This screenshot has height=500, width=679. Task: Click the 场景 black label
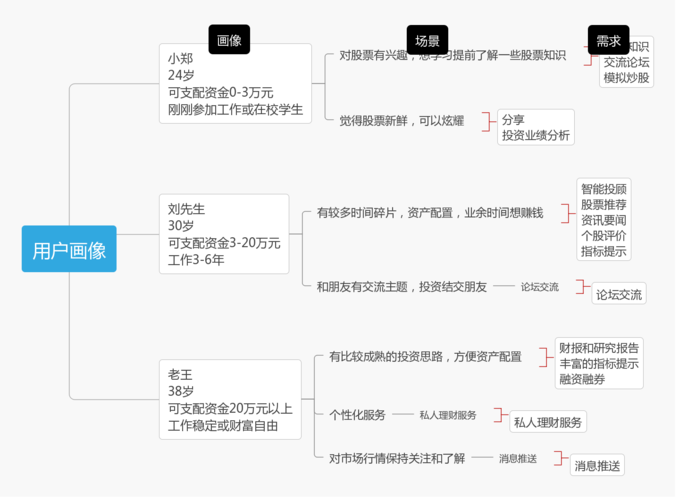pos(427,40)
